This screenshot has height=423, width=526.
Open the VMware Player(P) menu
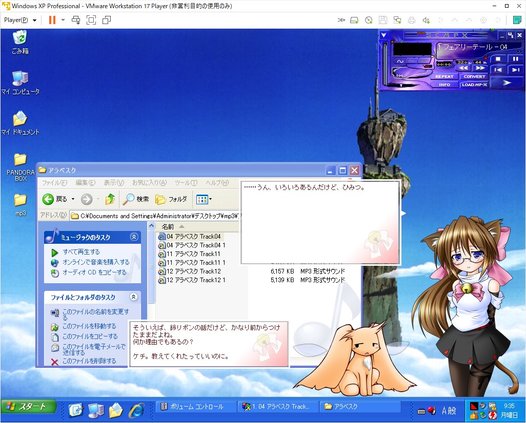(20, 20)
